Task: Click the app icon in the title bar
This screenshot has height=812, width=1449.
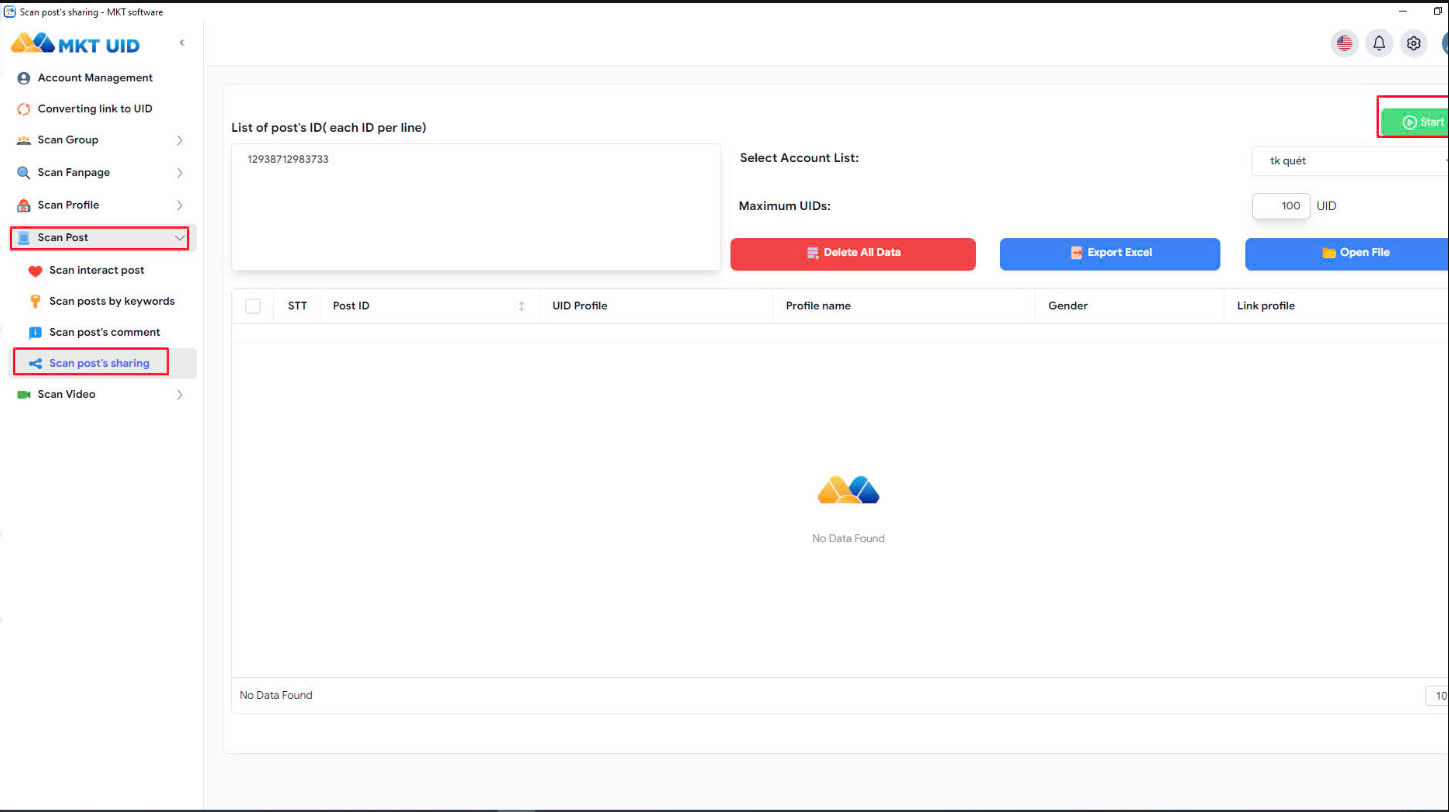Action: pos(10,12)
